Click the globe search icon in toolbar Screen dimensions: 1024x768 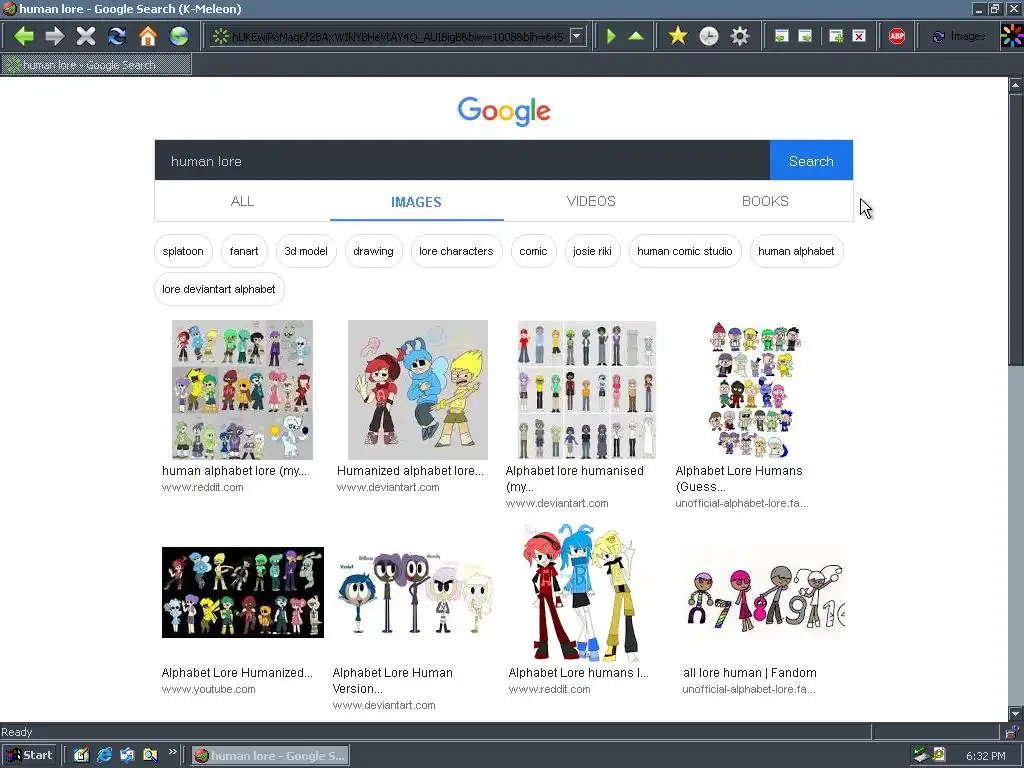tap(179, 36)
